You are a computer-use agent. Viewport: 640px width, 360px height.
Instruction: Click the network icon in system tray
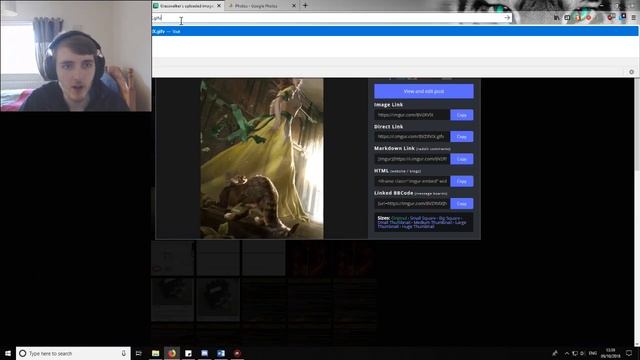coord(575,353)
